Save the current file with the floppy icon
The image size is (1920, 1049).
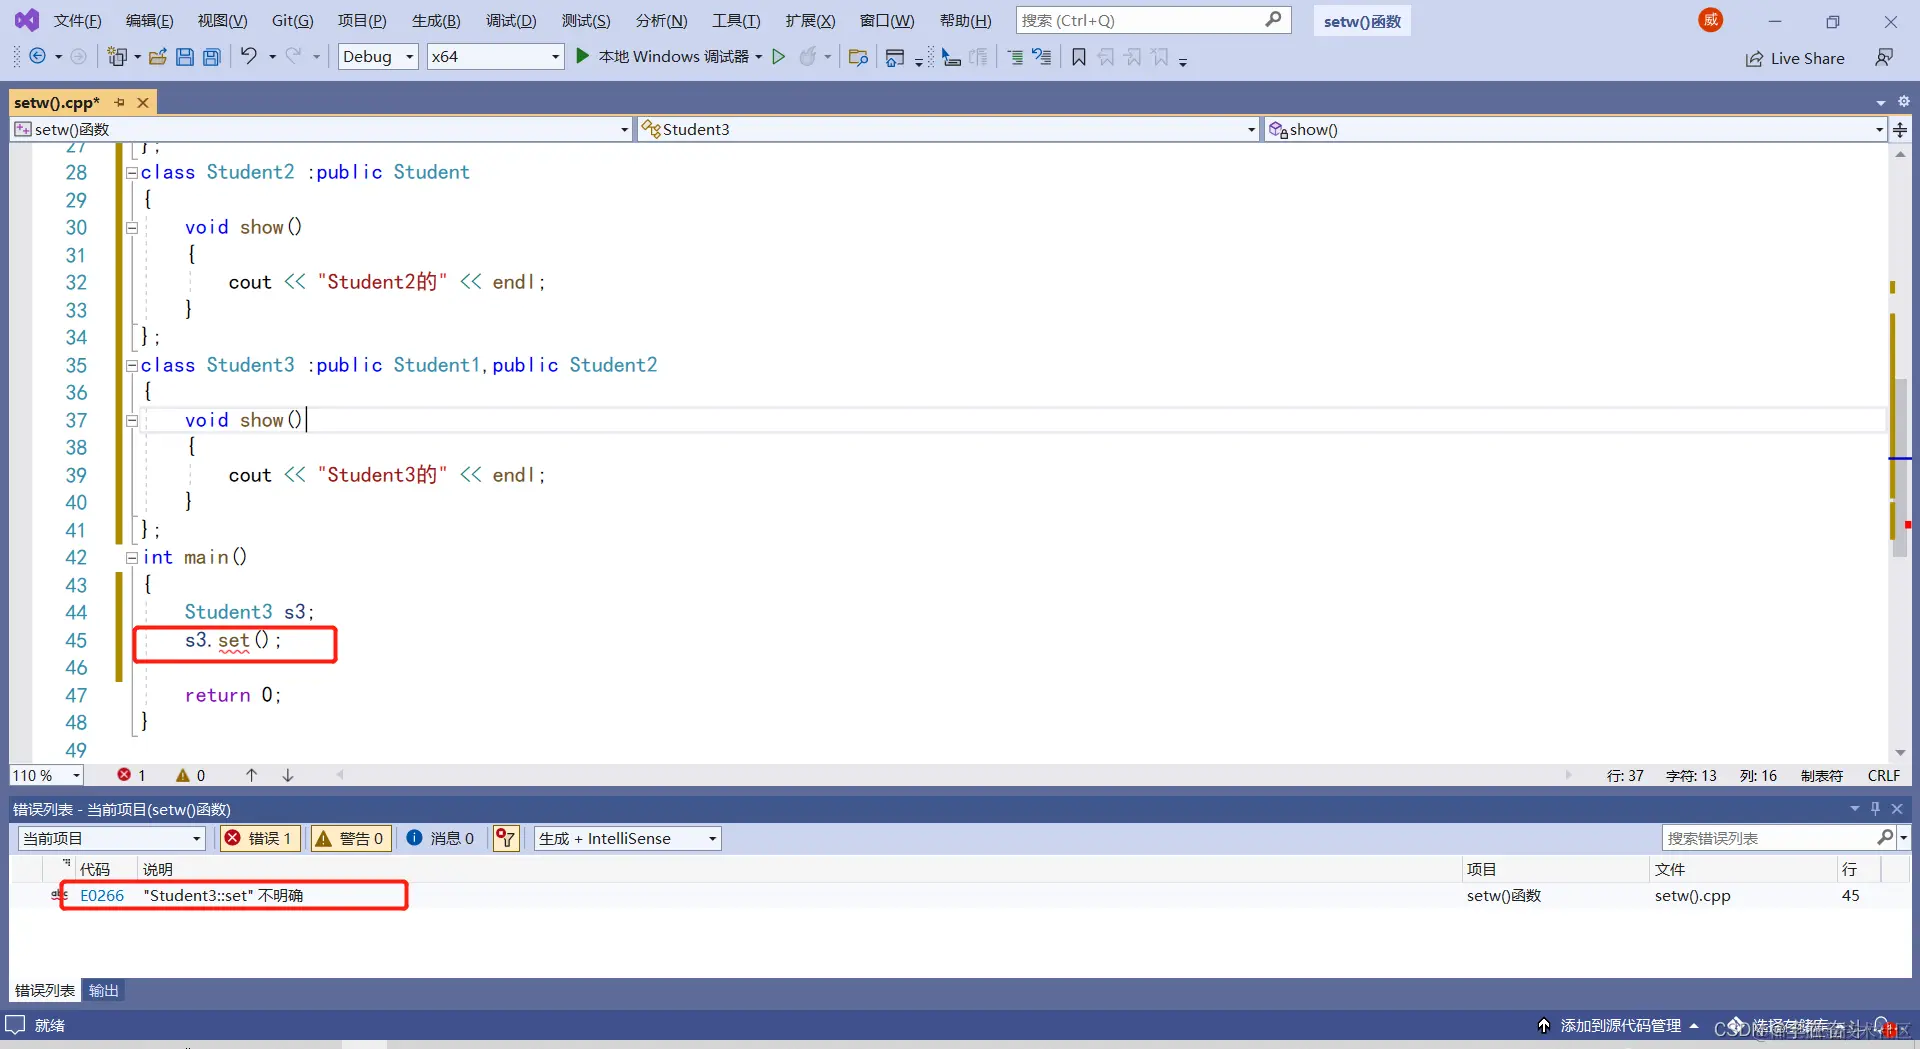pyautogui.click(x=185, y=57)
